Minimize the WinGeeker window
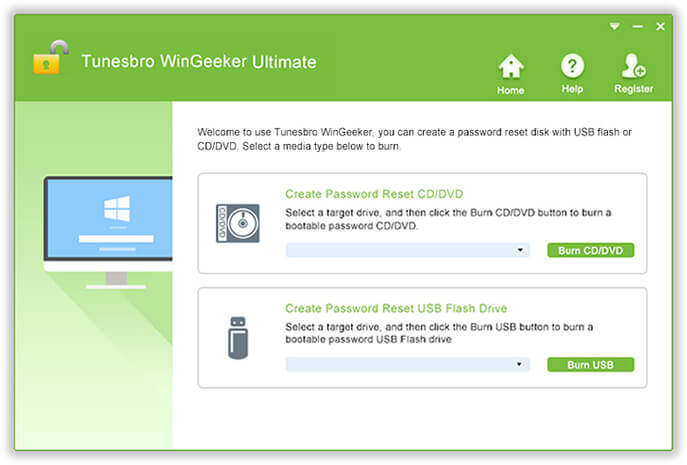 (x=637, y=27)
